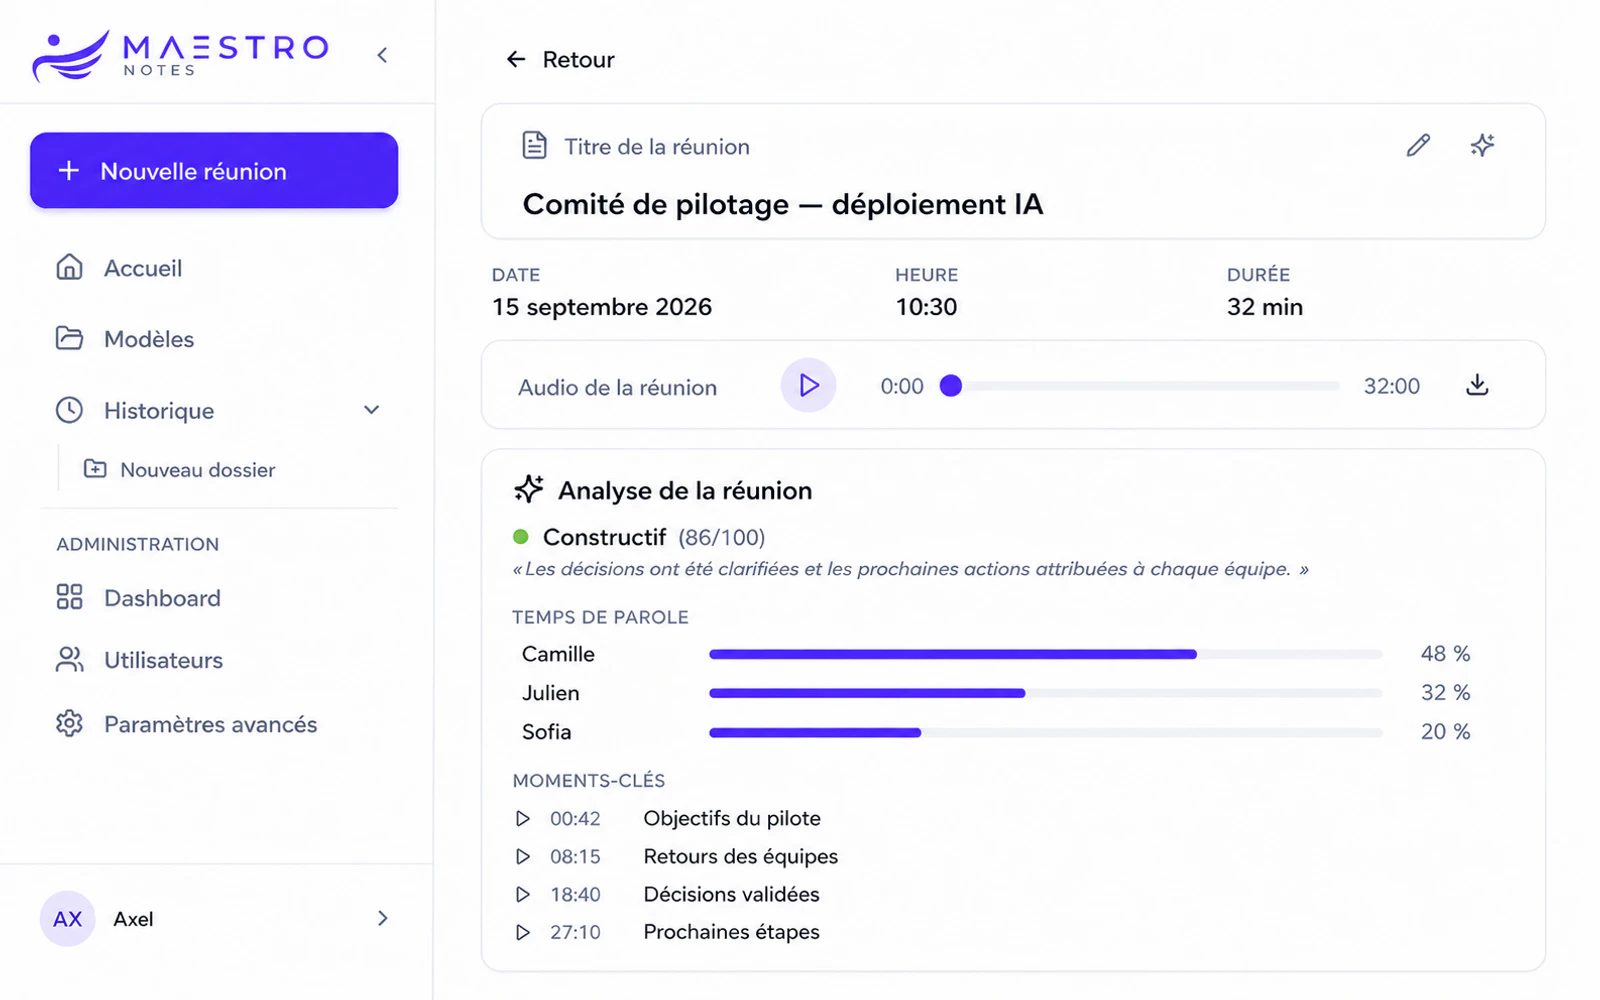Go to Modèles section
Image resolution: width=1600 pixels, height=1000 pixels.
click(x=125, y=339)
